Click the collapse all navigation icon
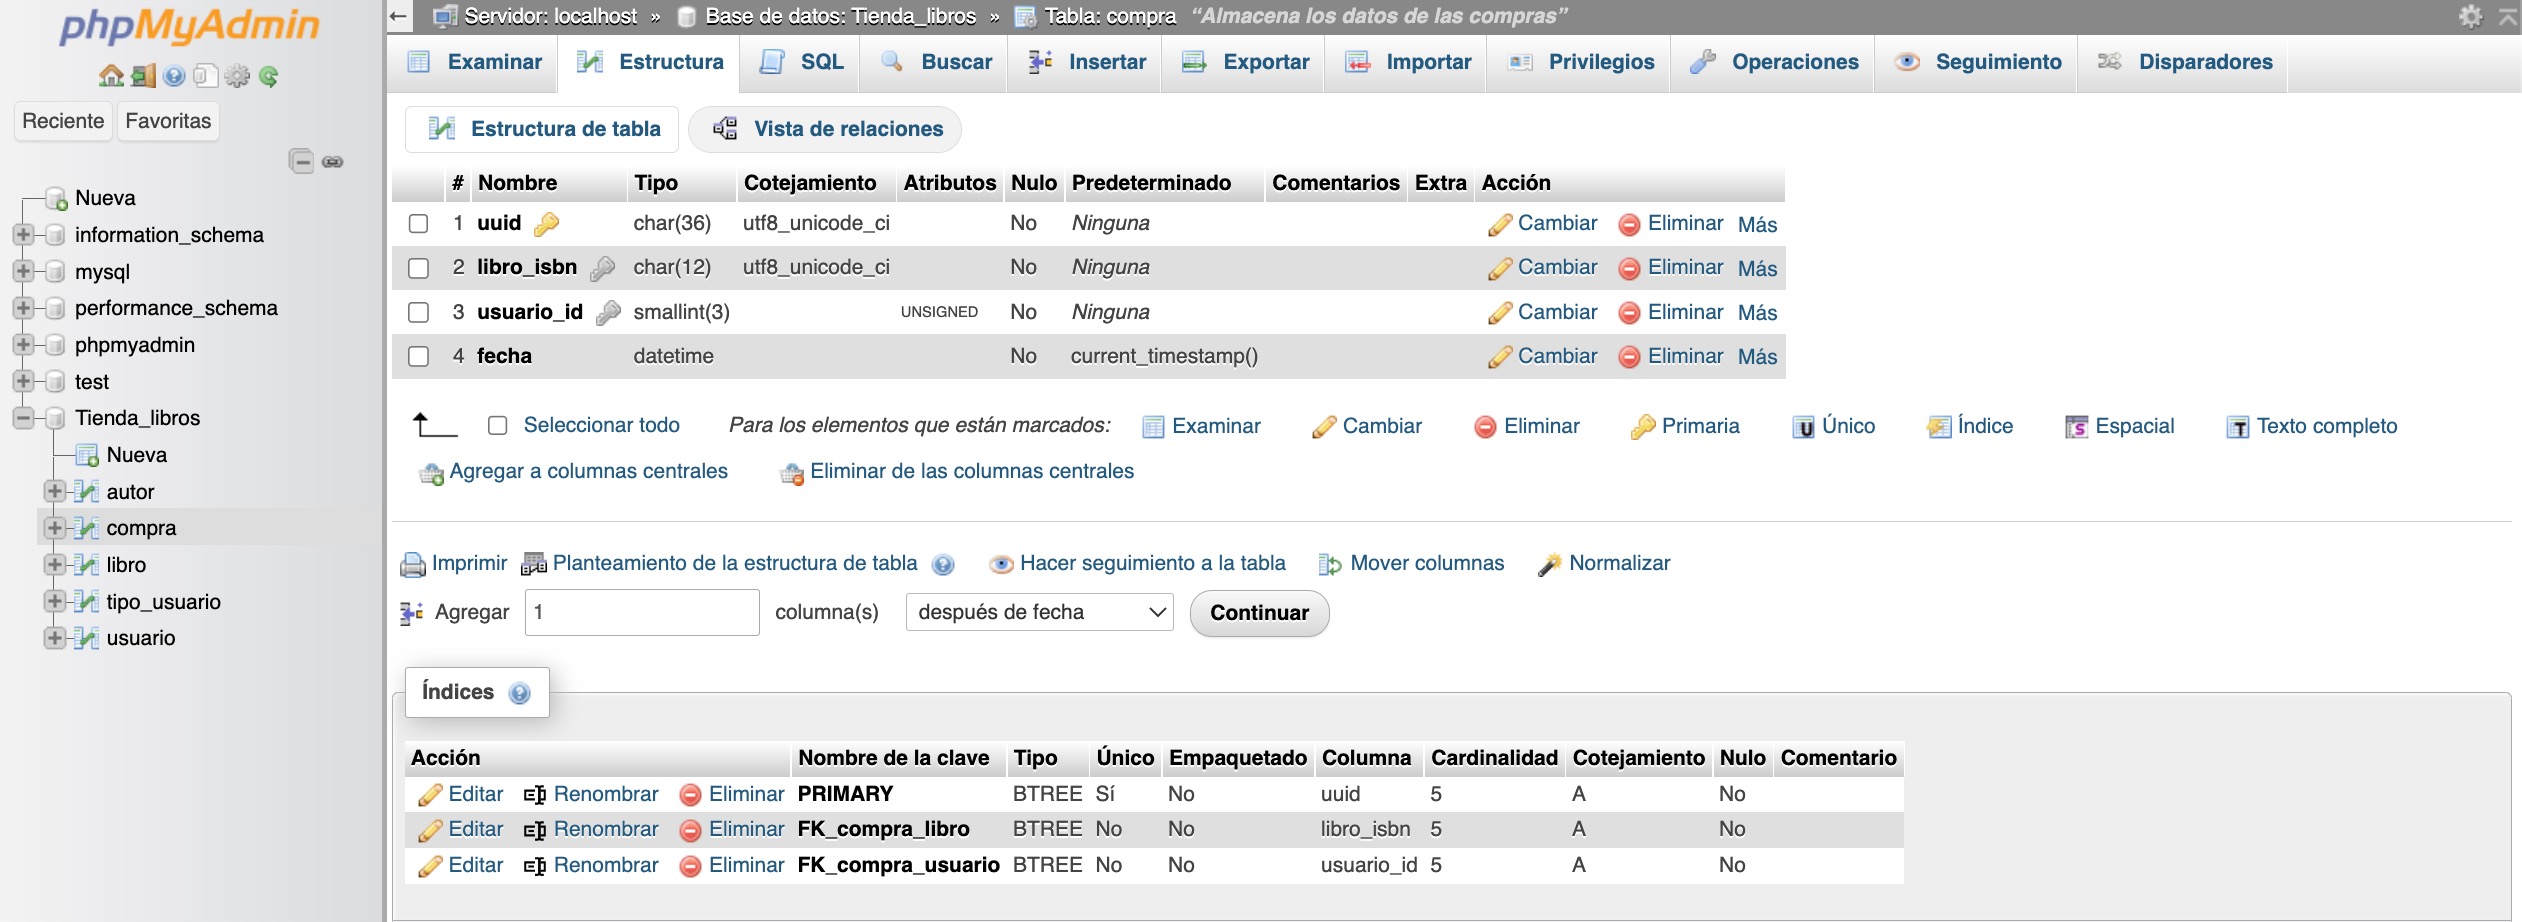The width and height of the screenshot is (2522, 922). (x=301, y=160)
